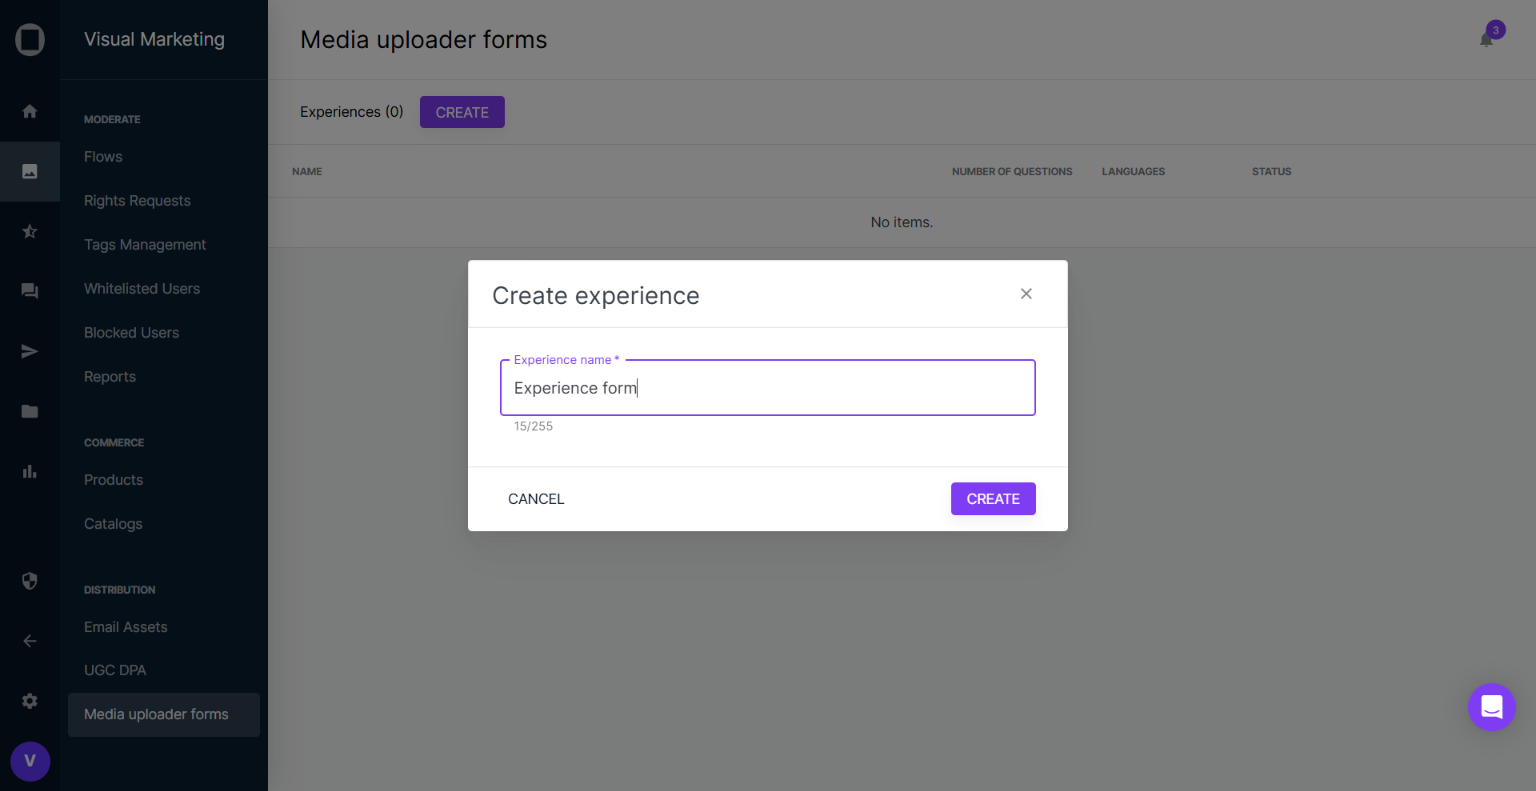Select Rights Requests menu item
Image resolution: width=1536 pixels, height=791 pixels.
point(137,201)
